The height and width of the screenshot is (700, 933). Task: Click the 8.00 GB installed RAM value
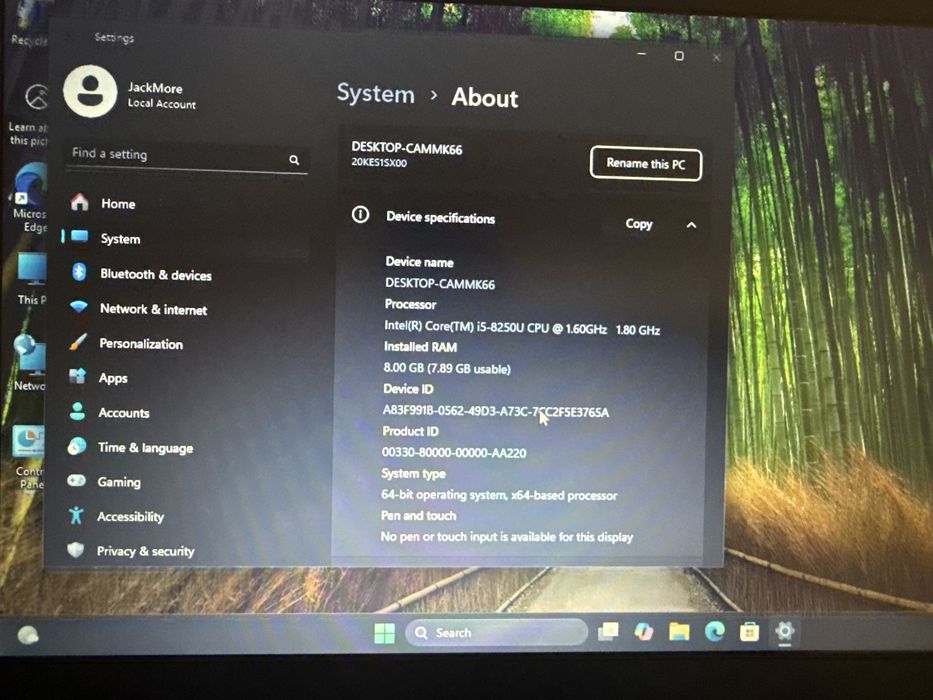tap(447, 368)
